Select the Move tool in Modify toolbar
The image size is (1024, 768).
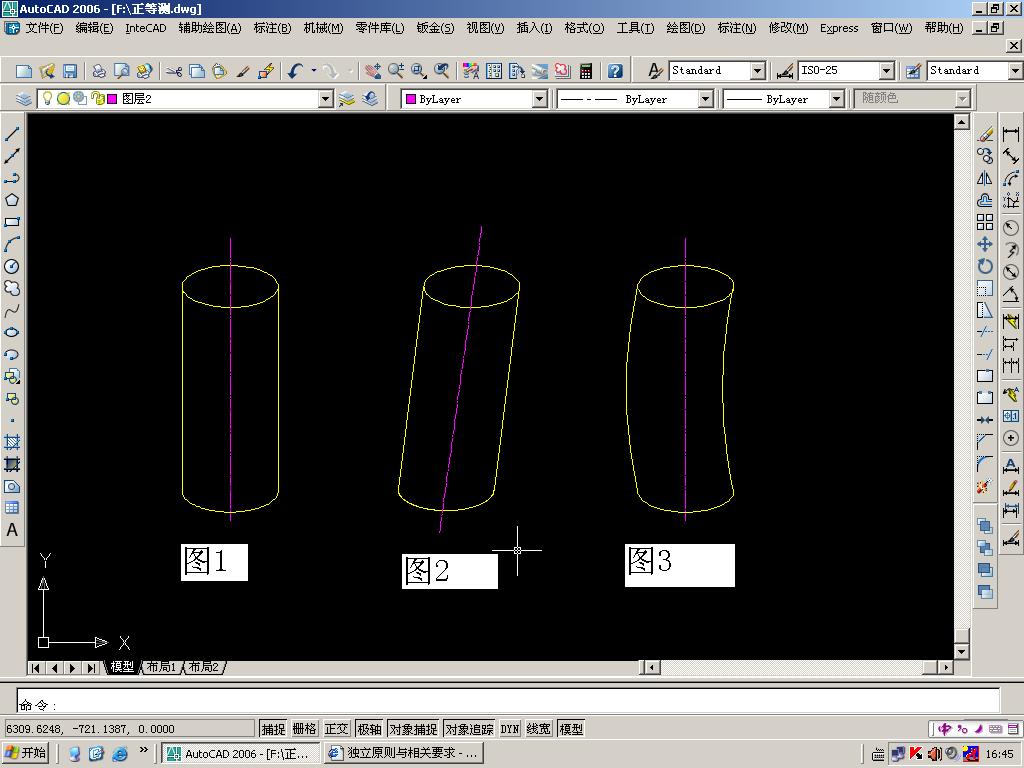tap(985, 244)
